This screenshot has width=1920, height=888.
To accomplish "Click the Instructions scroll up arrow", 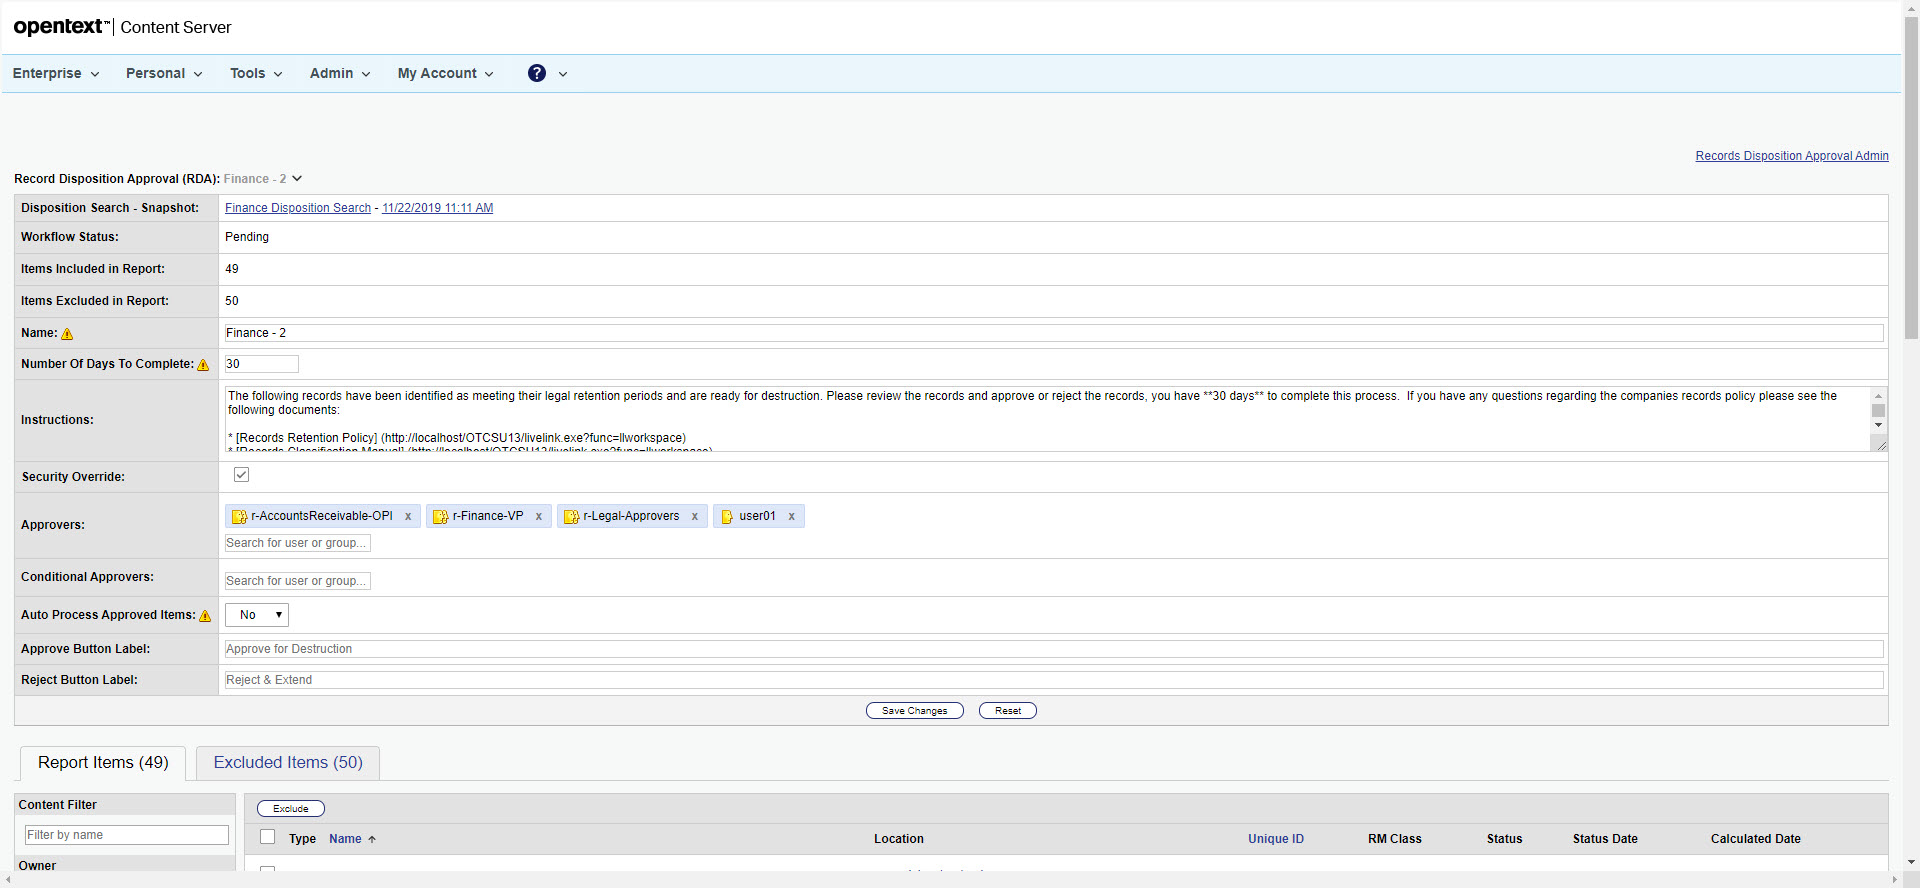I will pos(1879,396).
